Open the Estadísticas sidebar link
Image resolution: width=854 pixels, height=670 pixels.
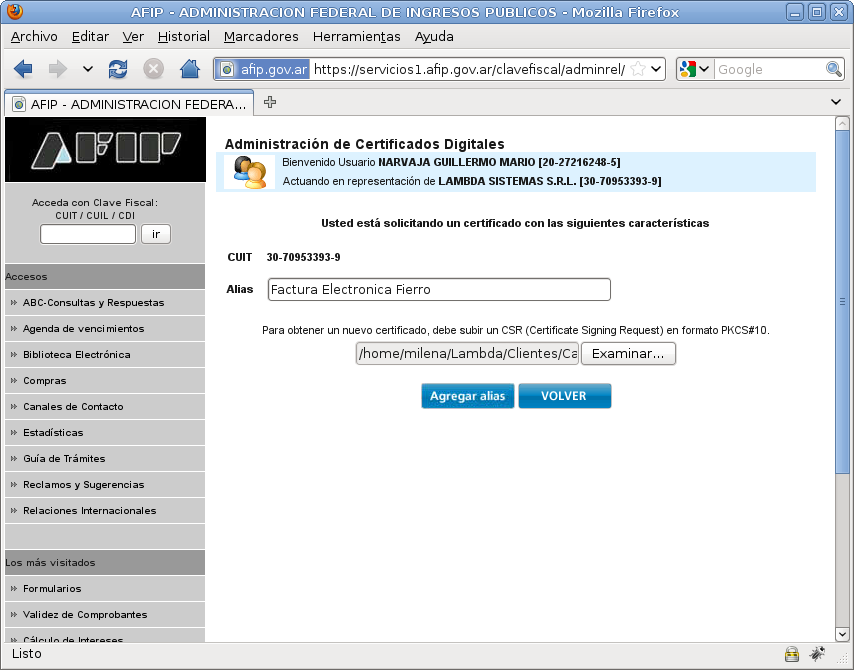point(53,433)
